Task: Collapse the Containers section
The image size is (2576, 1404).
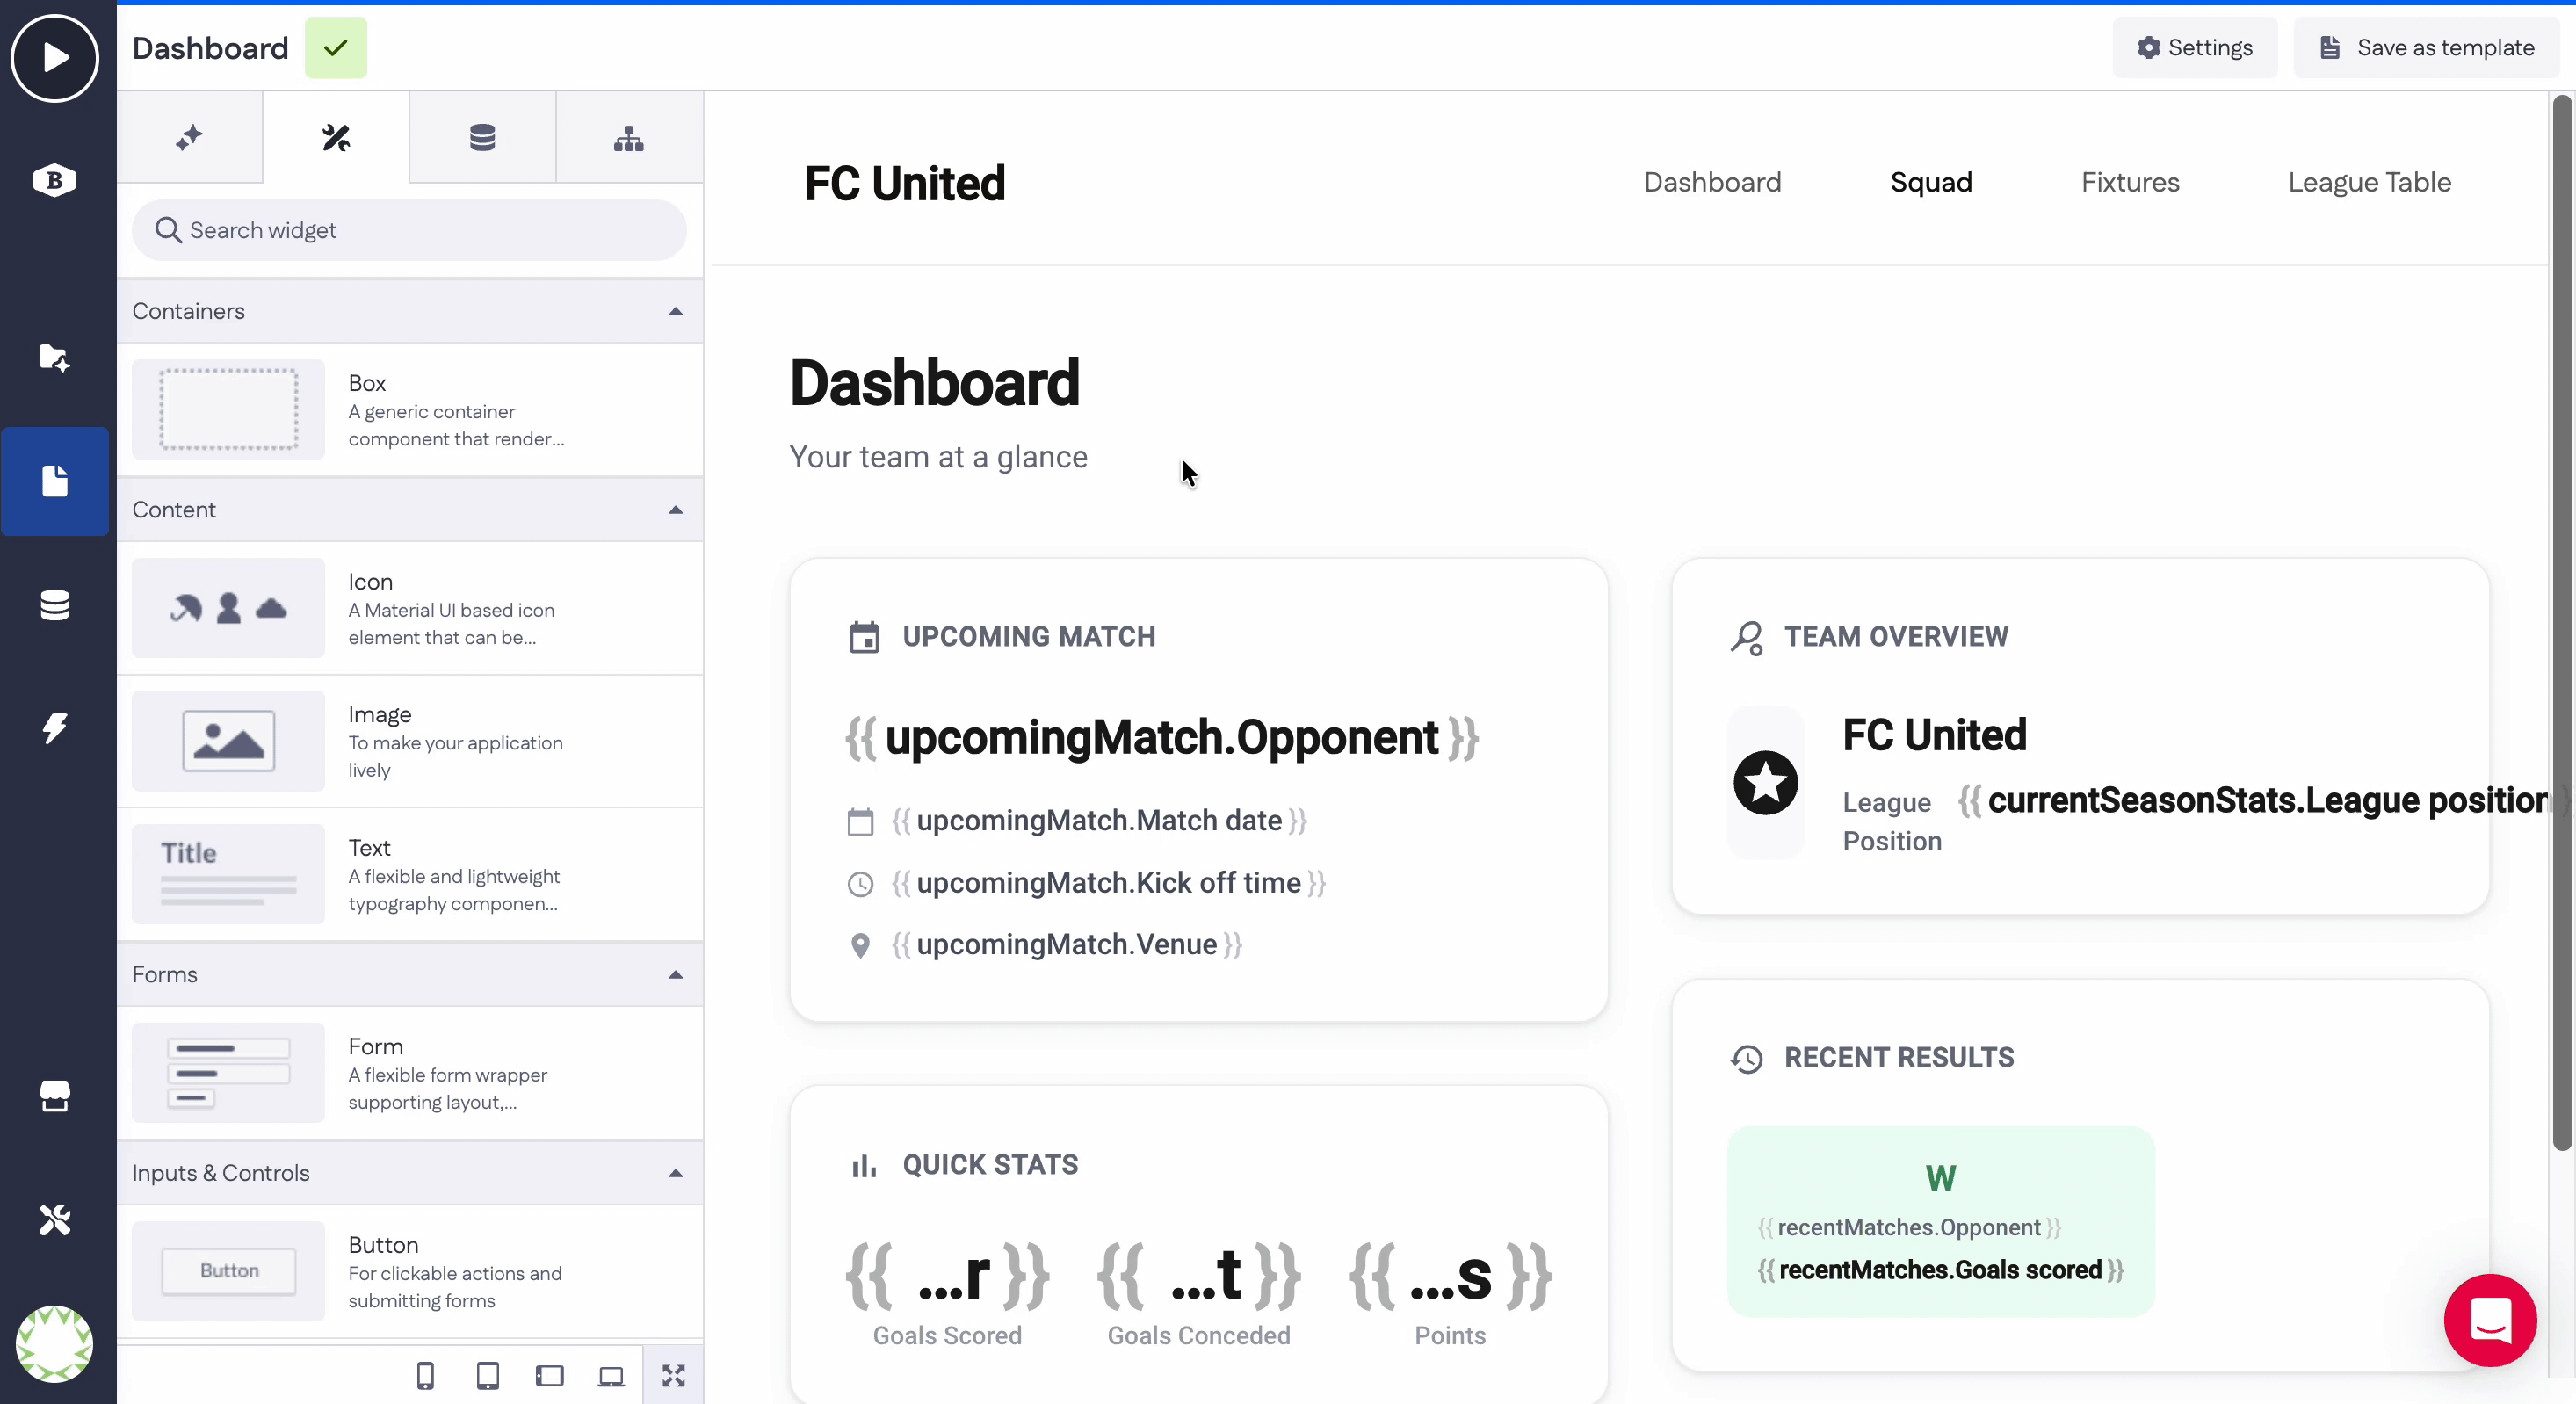Action: click(x=675, y=312)
